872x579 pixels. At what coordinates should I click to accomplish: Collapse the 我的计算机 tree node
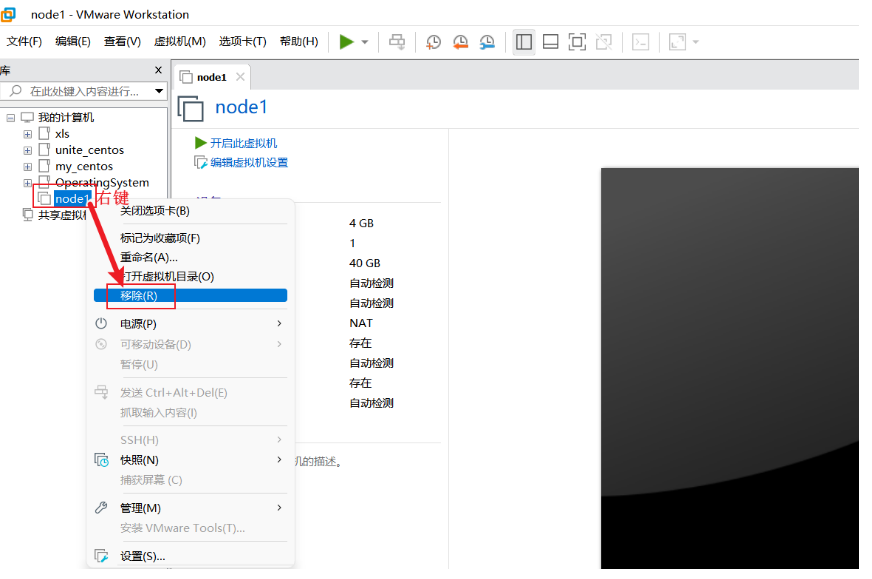click(11, 118)
